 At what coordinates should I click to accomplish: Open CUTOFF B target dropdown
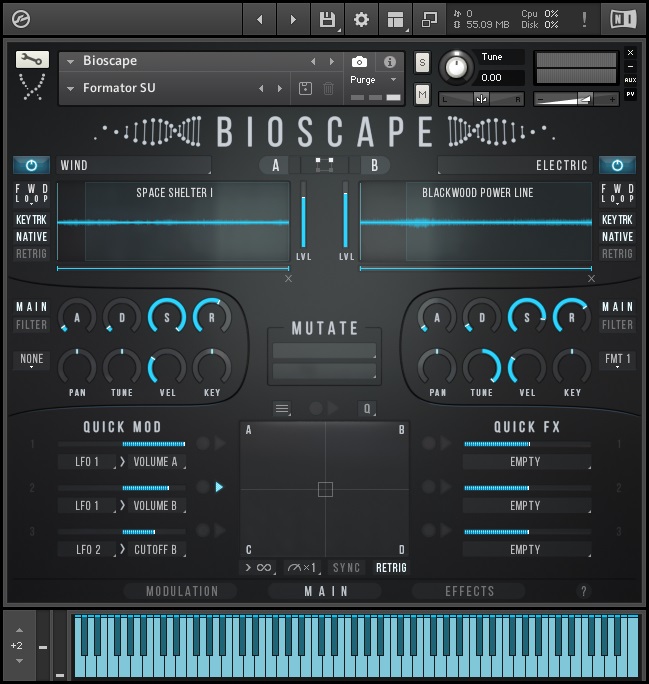pyautogui.click(x=157, y=550)
